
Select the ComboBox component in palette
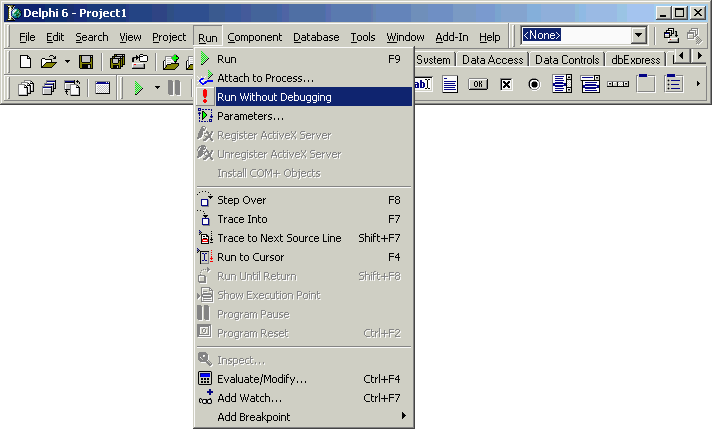(590, 84)
